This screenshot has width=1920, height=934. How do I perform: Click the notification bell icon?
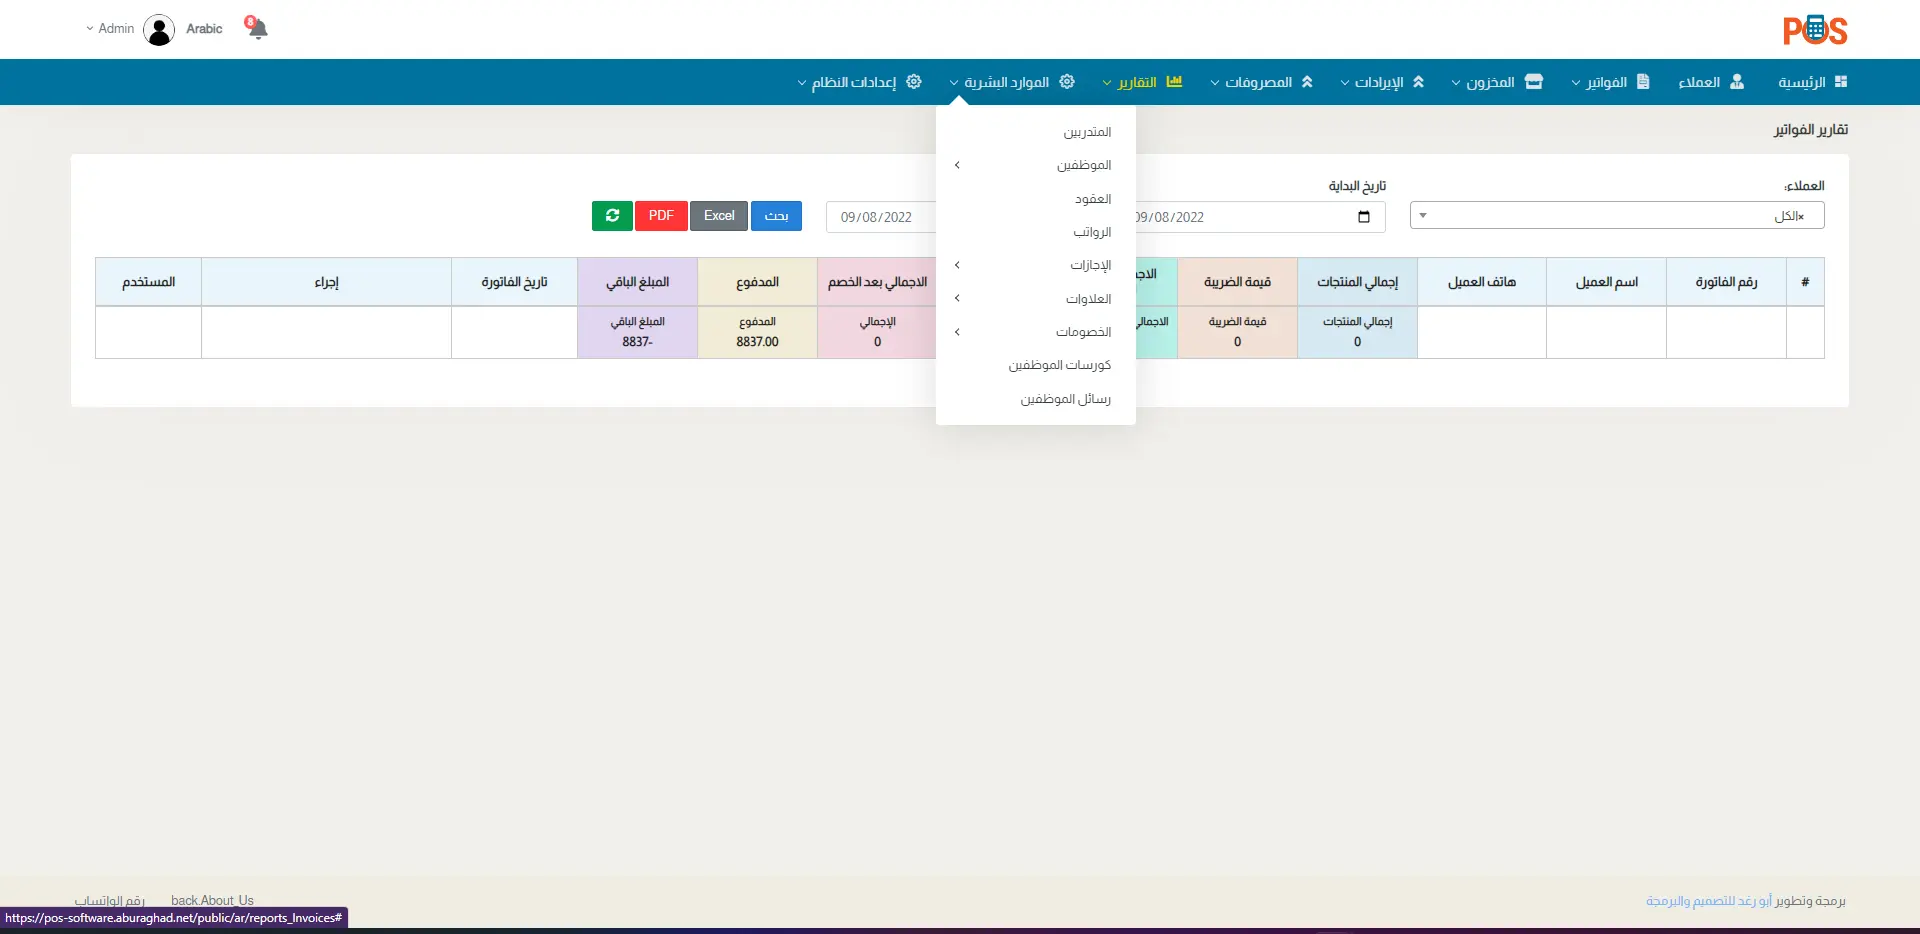pos(257,28)
